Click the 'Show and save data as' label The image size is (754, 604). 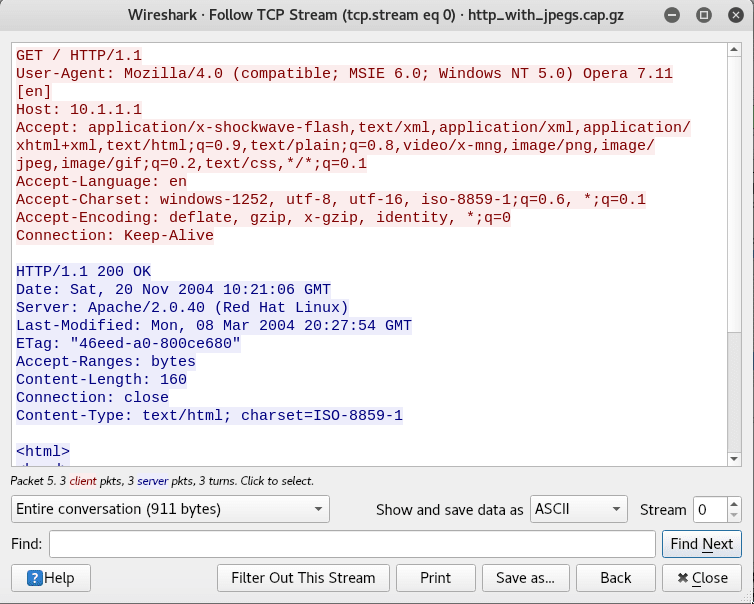(x=450, y=509)
